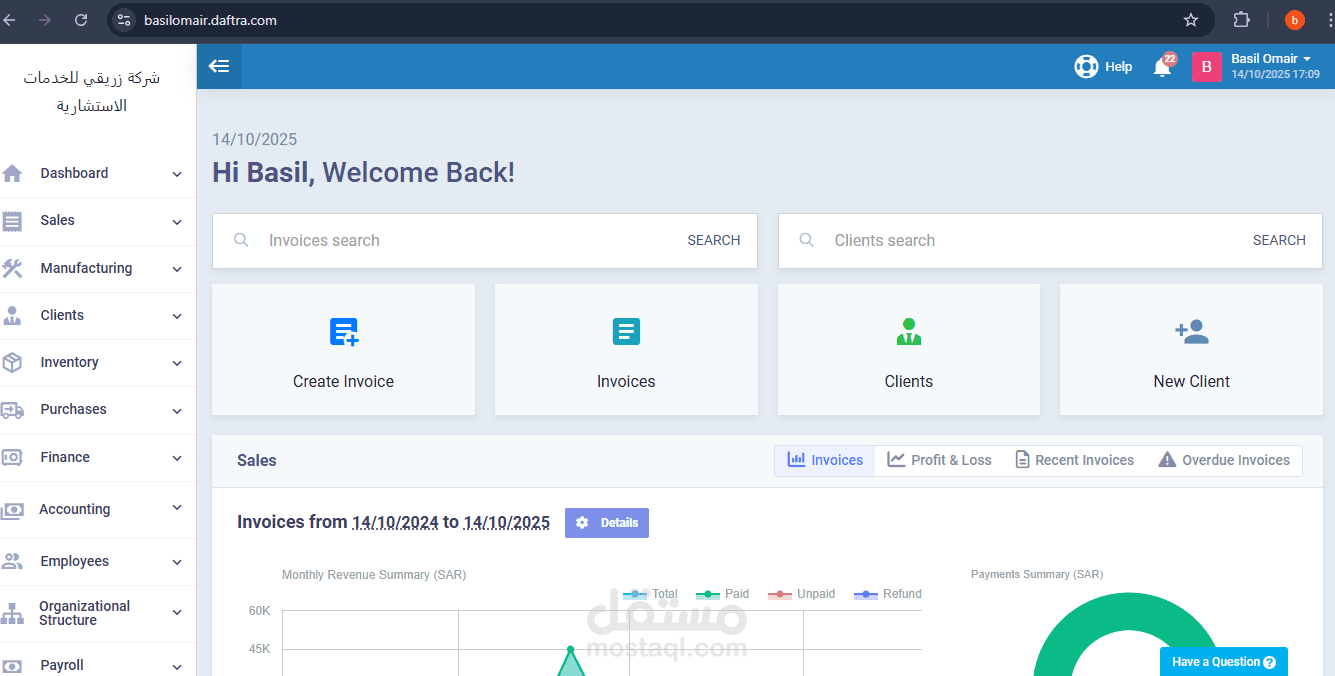This screenshot has width=1335, height=676.
Task: Click the end date 14/10/2025 link
Action: click(x=506, y=522)
